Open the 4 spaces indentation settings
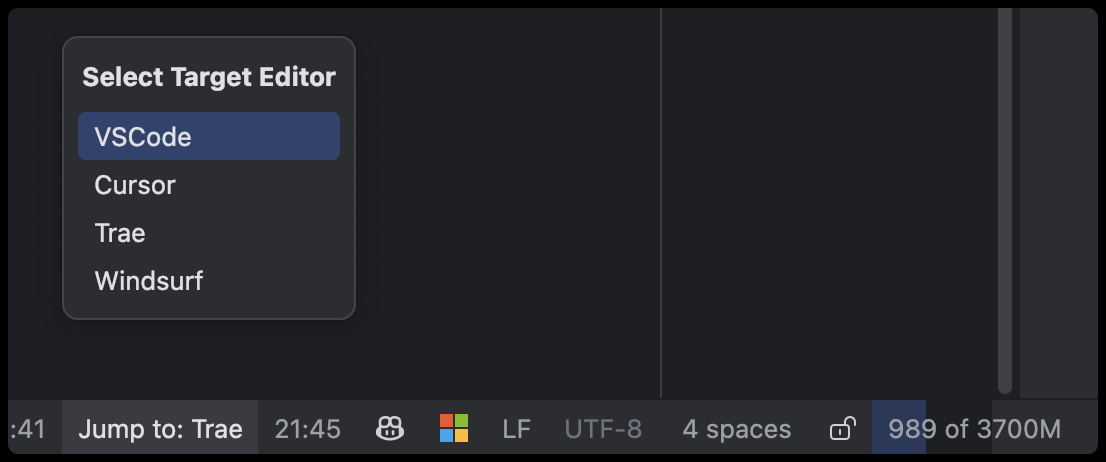 coord(736,429)
